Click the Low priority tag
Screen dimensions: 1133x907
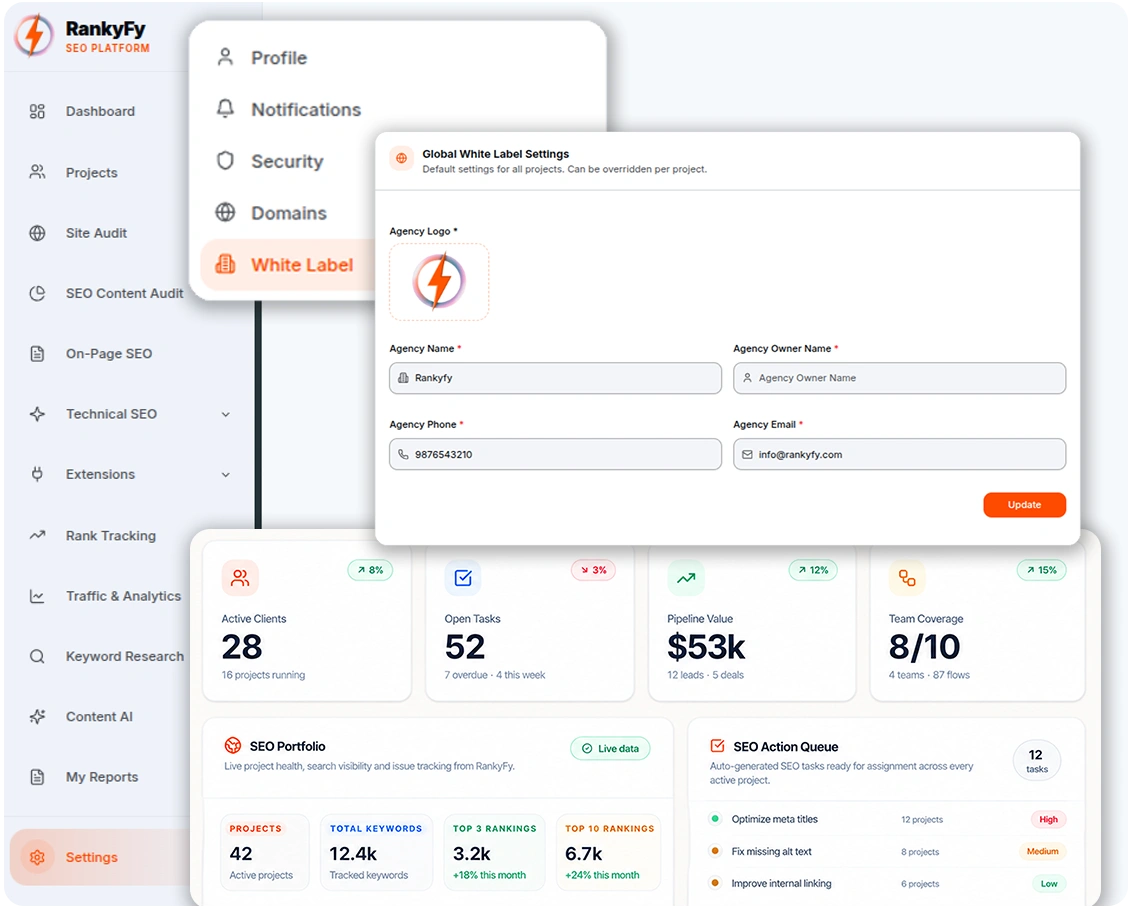[1048, 883]
